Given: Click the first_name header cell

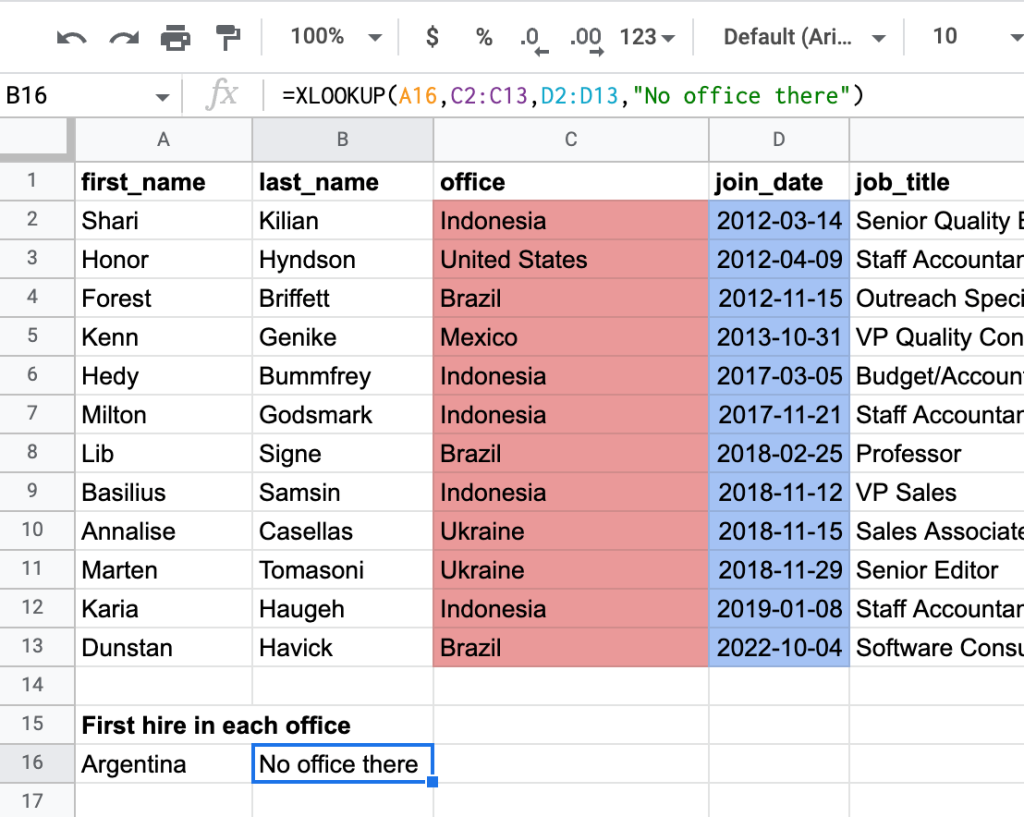Looking at the screenshot, I should click(163, 182).
